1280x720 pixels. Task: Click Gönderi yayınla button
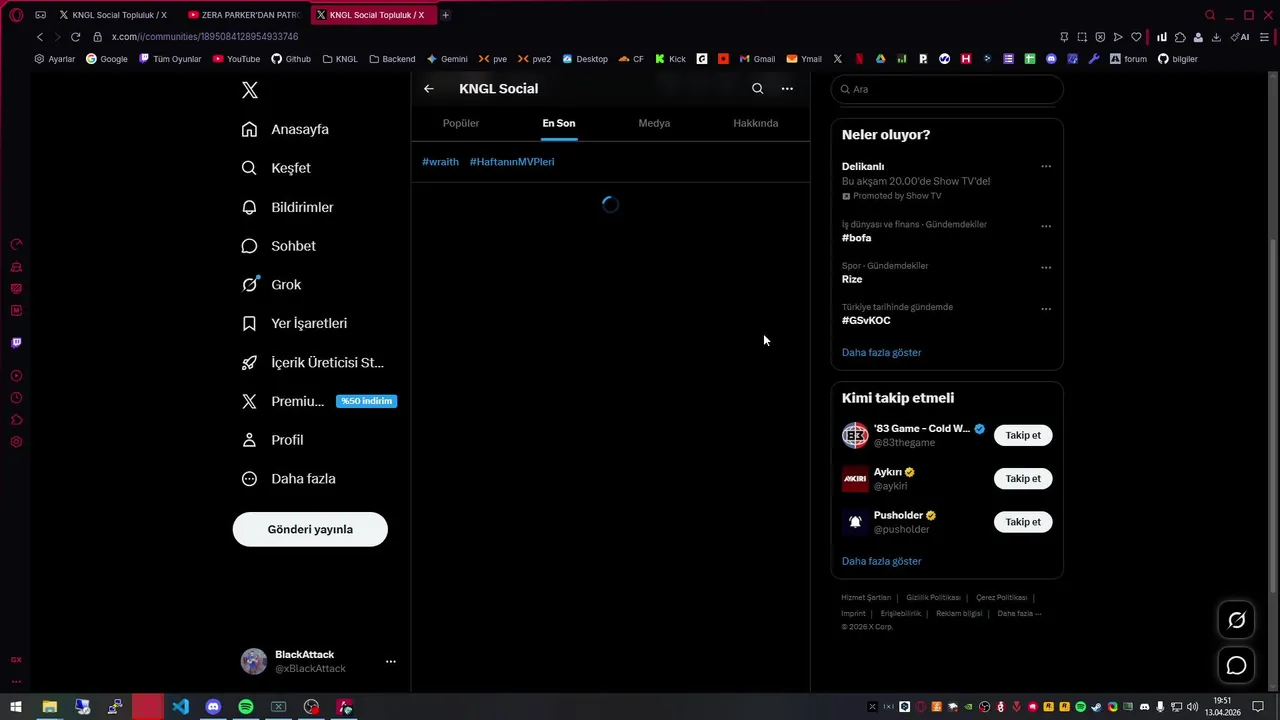pos(310,529)
